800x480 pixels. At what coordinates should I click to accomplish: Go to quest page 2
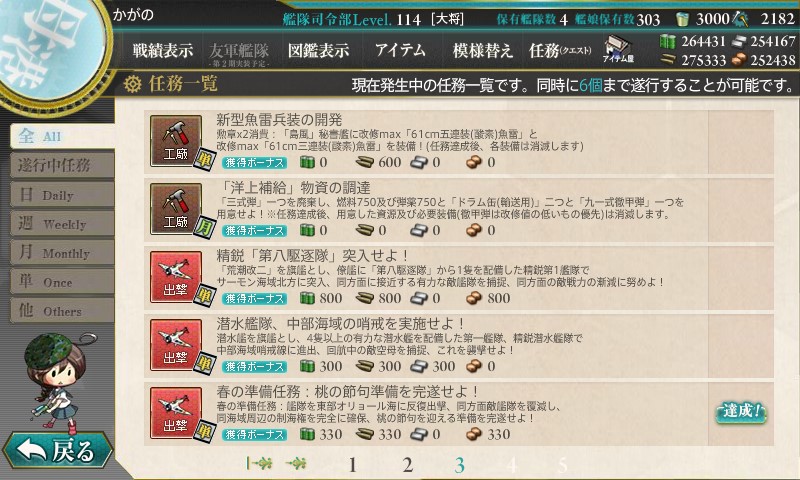click(407, 465)
